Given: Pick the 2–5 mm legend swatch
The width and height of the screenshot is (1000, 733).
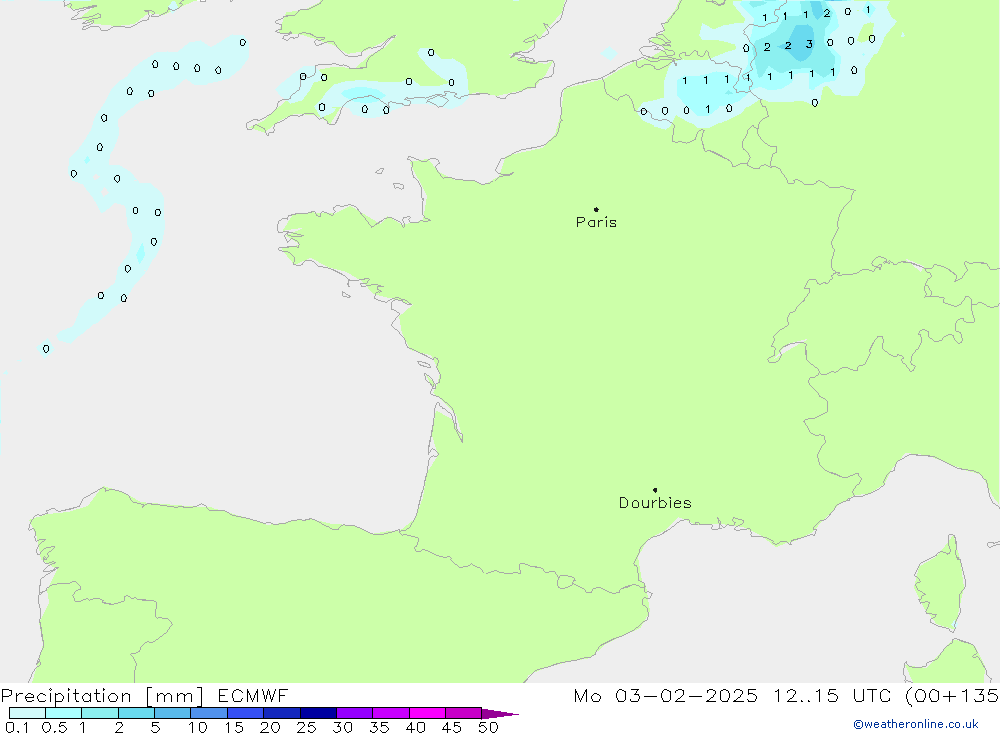Looking at the screenshot, I should pyautogui.click(x=136, y=713).
